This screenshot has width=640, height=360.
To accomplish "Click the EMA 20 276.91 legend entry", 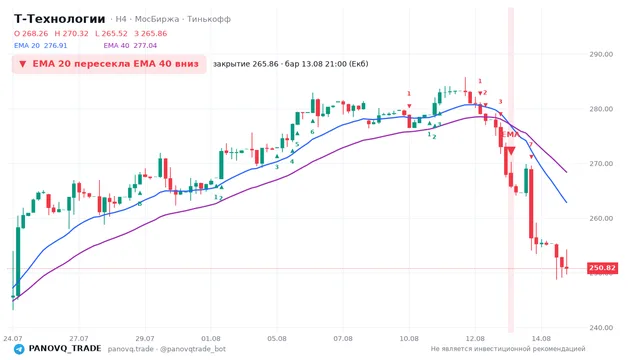I will (x=40, y=45).
